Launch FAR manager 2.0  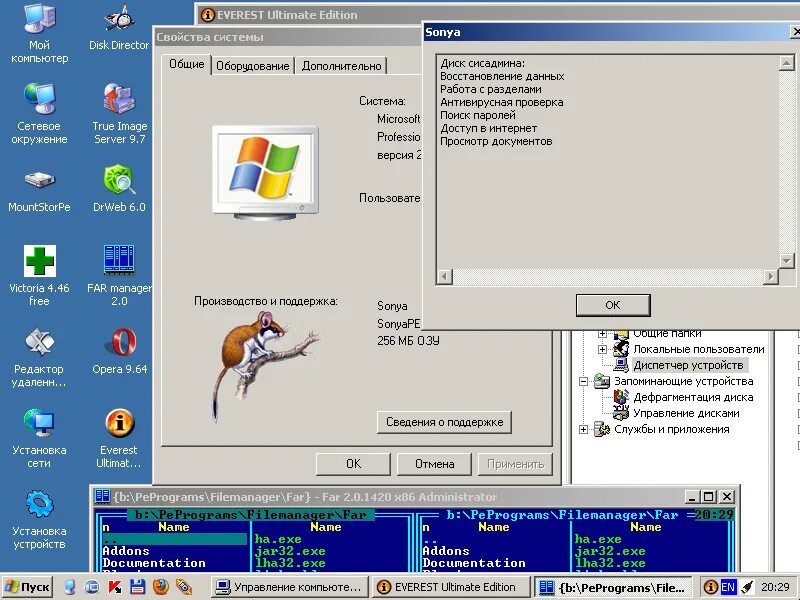119,262
